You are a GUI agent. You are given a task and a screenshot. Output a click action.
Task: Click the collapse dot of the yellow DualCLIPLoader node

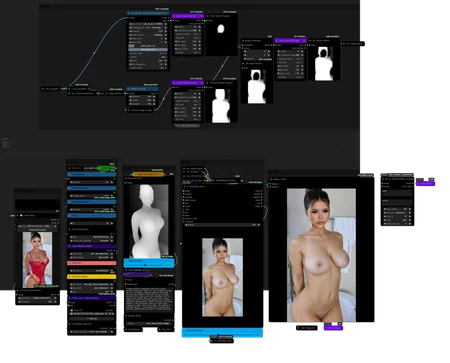click(69, 277)
